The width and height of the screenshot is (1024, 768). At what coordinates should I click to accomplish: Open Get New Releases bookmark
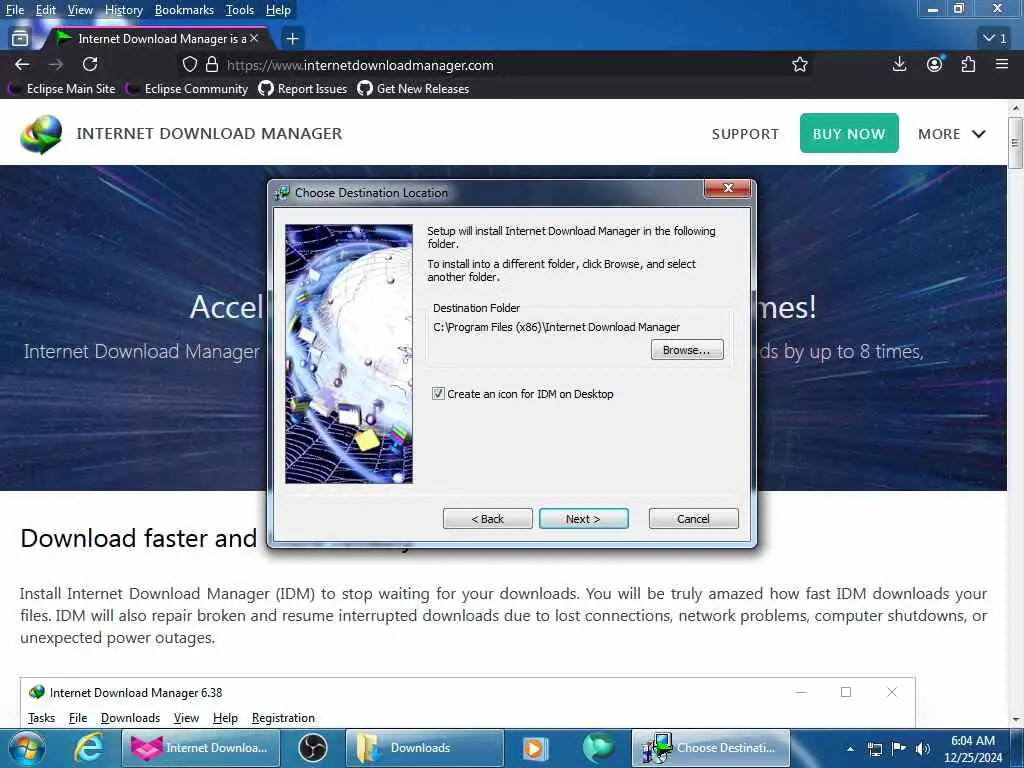[413, 89]
